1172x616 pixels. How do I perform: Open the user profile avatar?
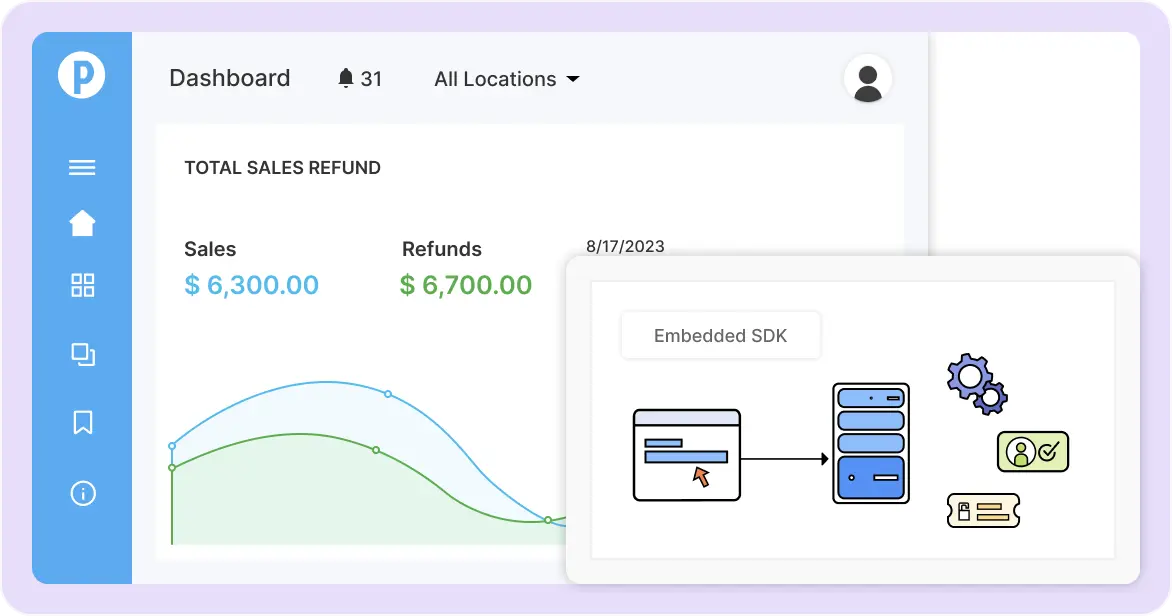[866, 78]
